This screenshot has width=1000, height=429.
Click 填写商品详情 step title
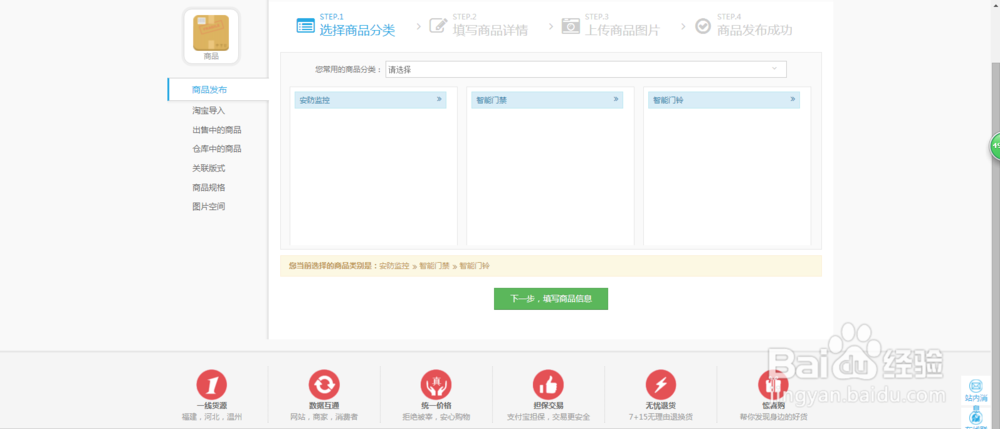[x=490, y=30]
